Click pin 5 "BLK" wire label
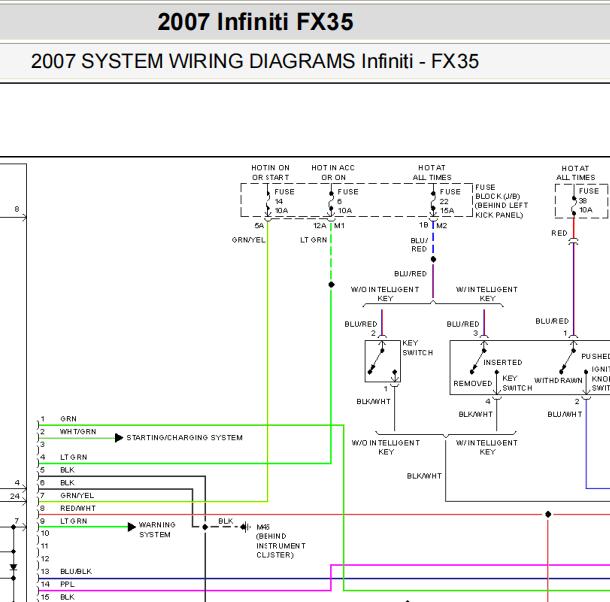This screenshot has height=602, width=610. point(67,470)
